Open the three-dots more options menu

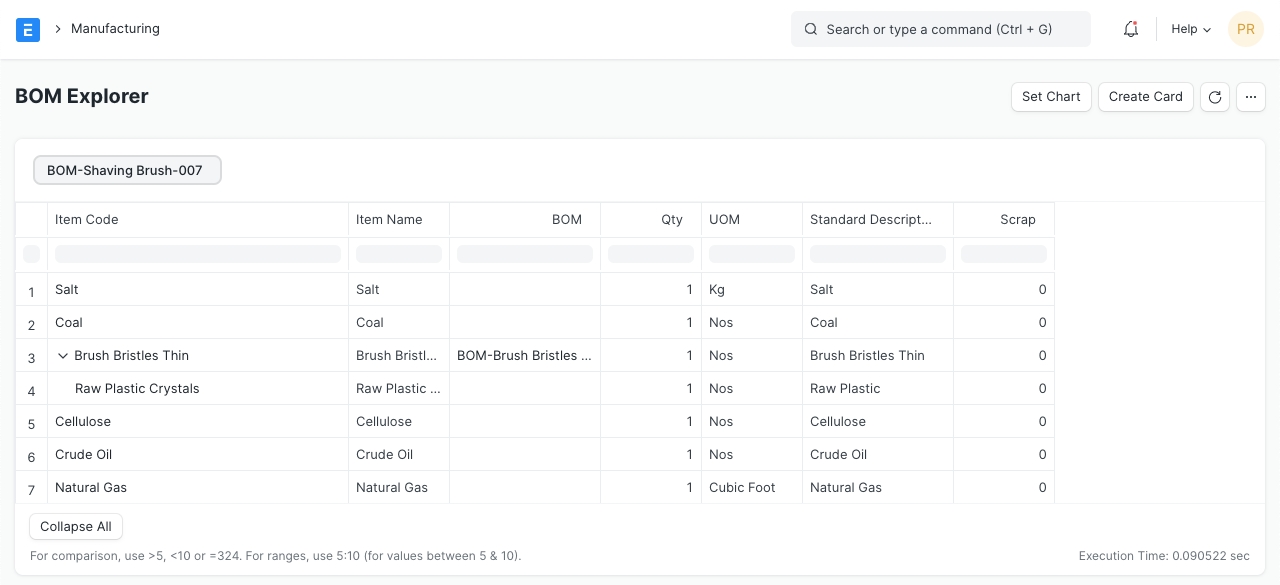click(1251, 97)
